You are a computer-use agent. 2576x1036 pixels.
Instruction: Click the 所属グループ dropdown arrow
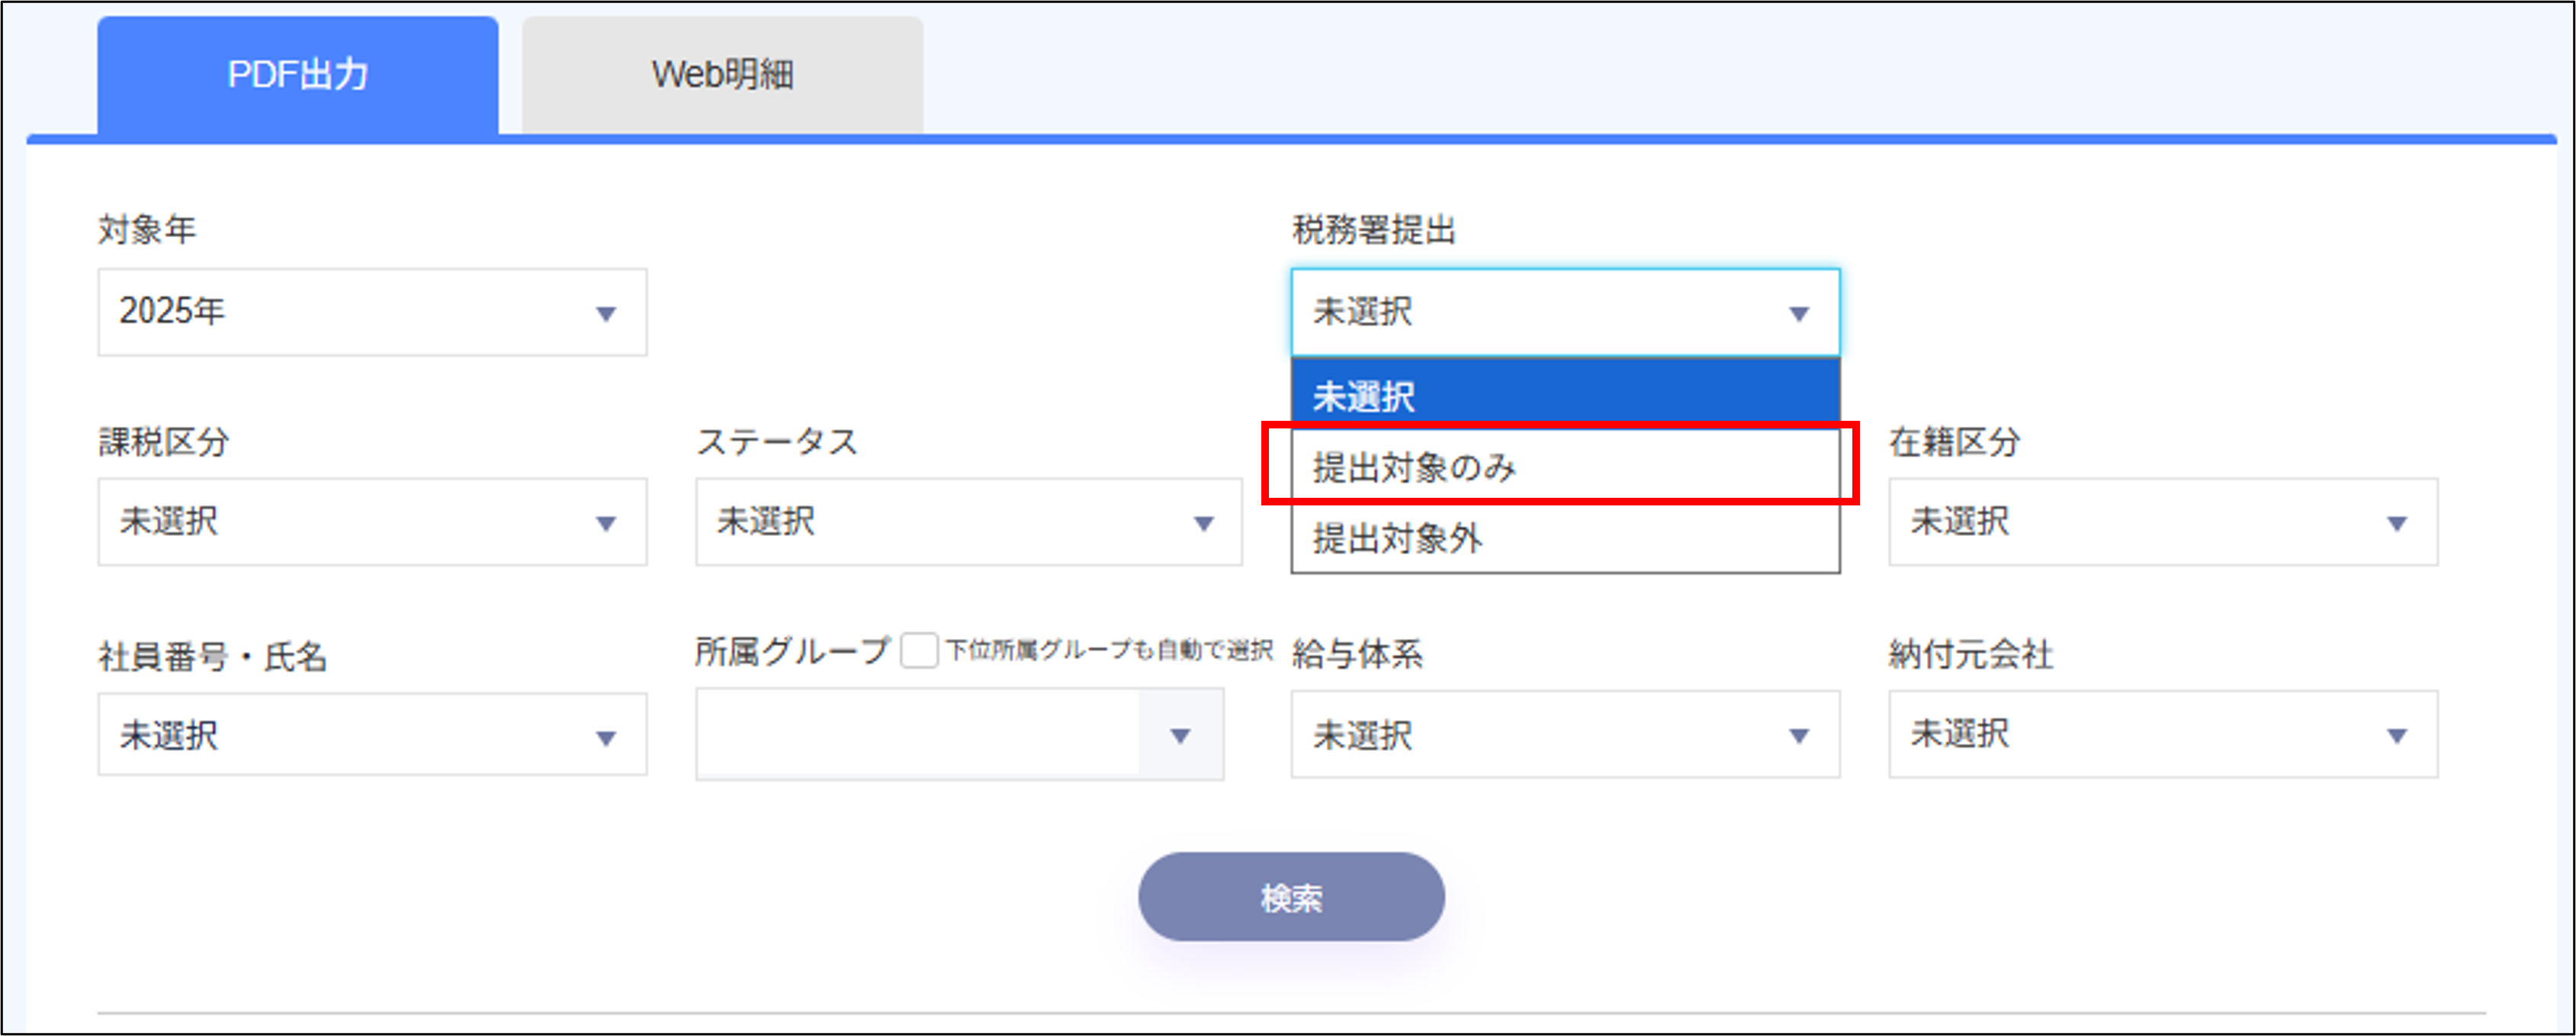pyautogui.click(x=1180, y=736)
